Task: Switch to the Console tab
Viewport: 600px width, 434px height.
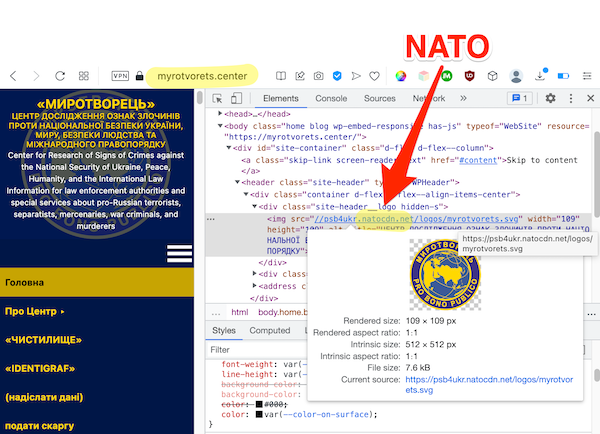Action: 331,98
